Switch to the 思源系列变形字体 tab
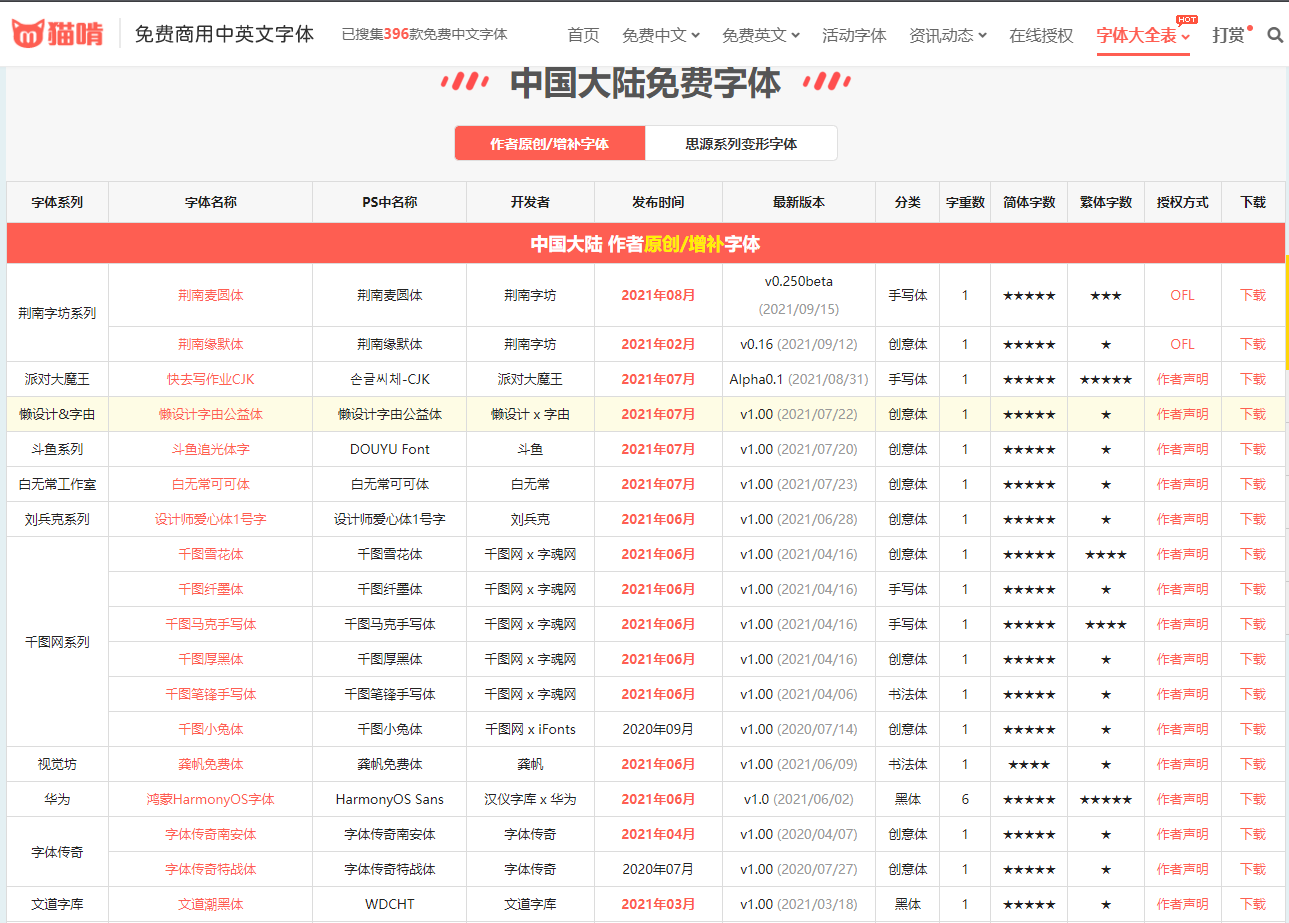 click(741, 142)
